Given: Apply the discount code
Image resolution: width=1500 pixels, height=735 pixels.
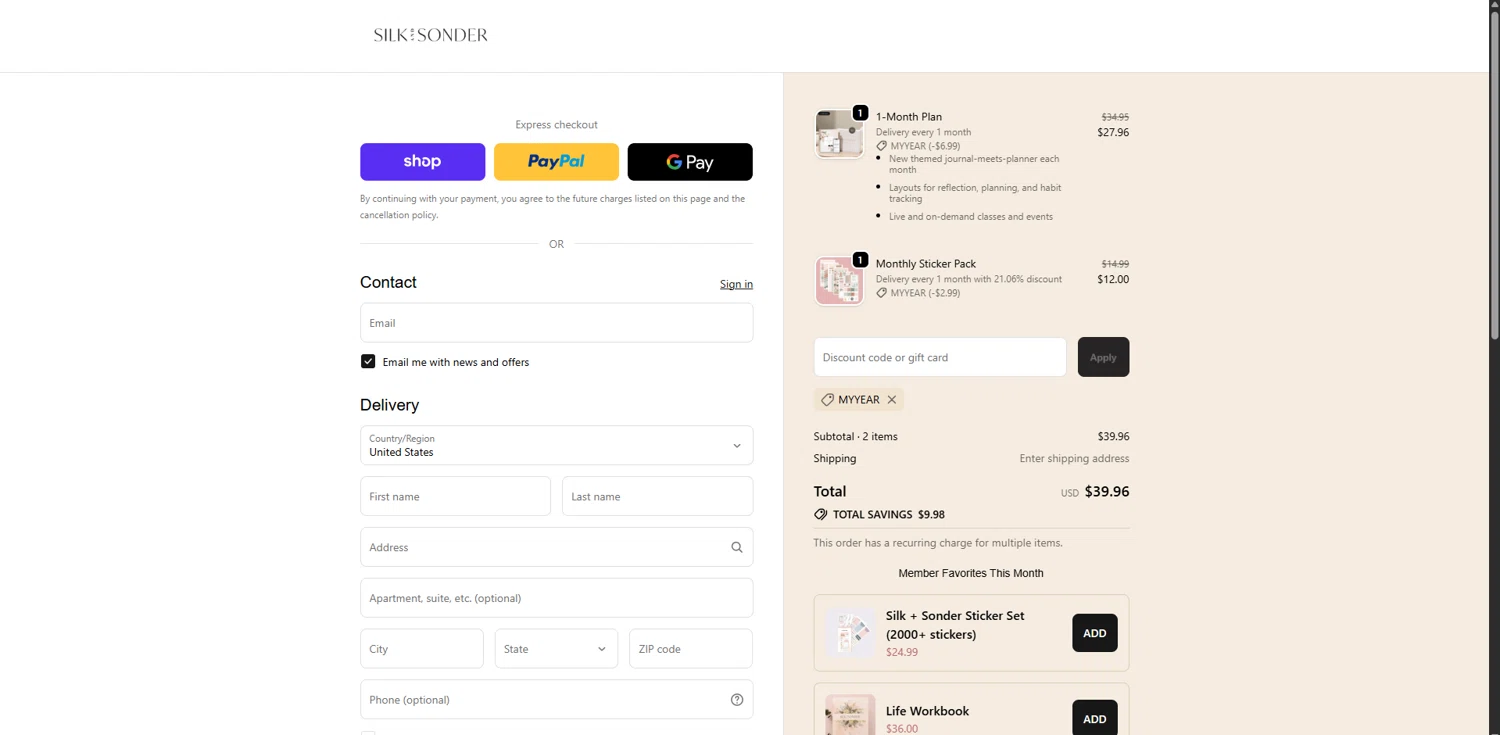Looking at the screenshot, I should 1103,357.
